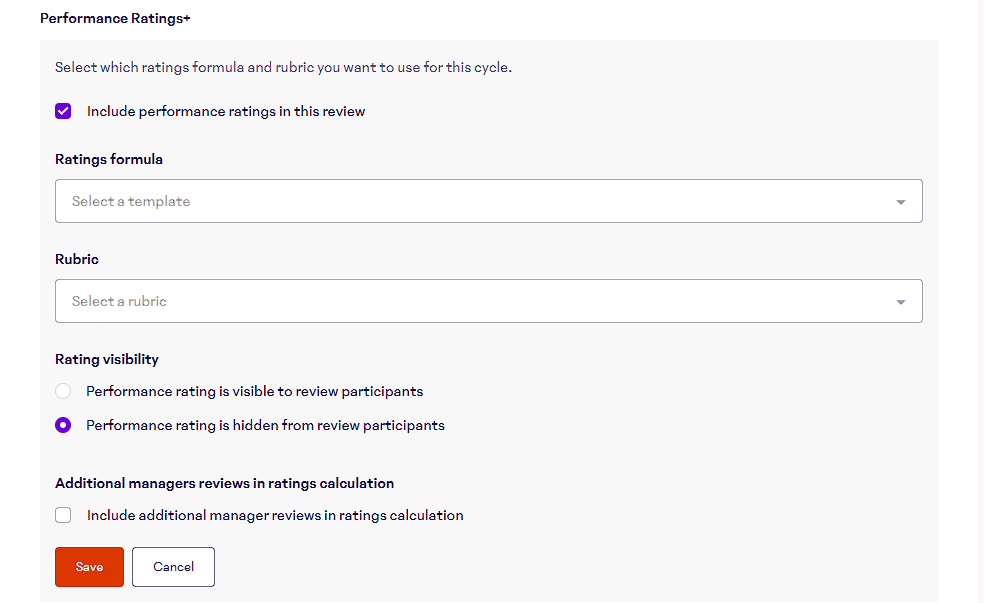The height and width of the screenshot is (603, 984).
Task: Click the 'Performance Ratings+' section heading
Action: [115, 18]
